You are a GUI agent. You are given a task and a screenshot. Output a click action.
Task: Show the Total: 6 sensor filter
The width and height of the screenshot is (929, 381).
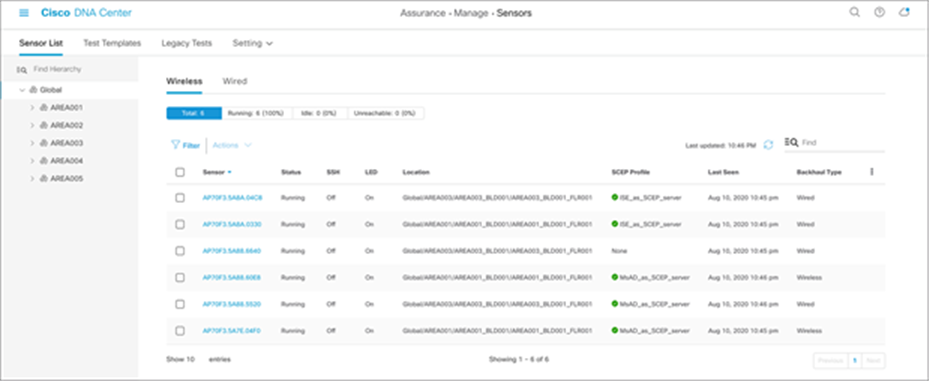pos(194,113)
